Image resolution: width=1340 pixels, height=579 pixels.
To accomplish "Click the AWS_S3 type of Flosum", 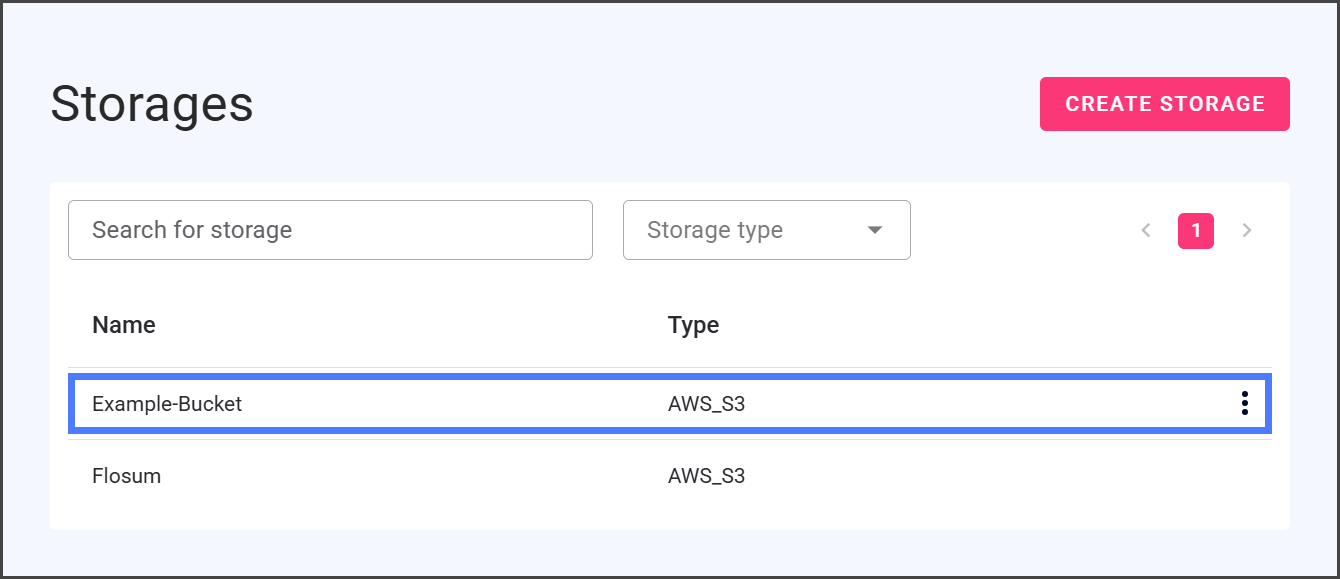I will pyautogui.click(x=706, y=476).
